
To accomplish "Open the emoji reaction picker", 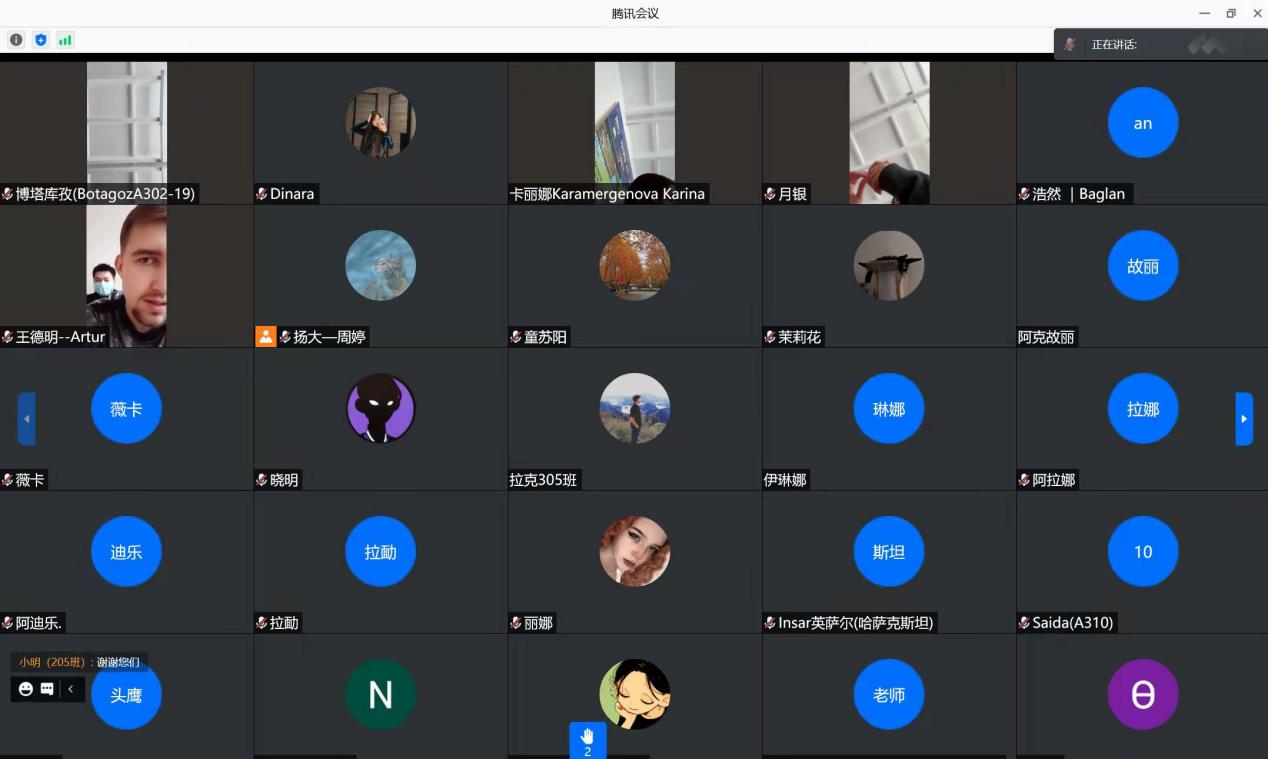I will click(x=26, y=689).
